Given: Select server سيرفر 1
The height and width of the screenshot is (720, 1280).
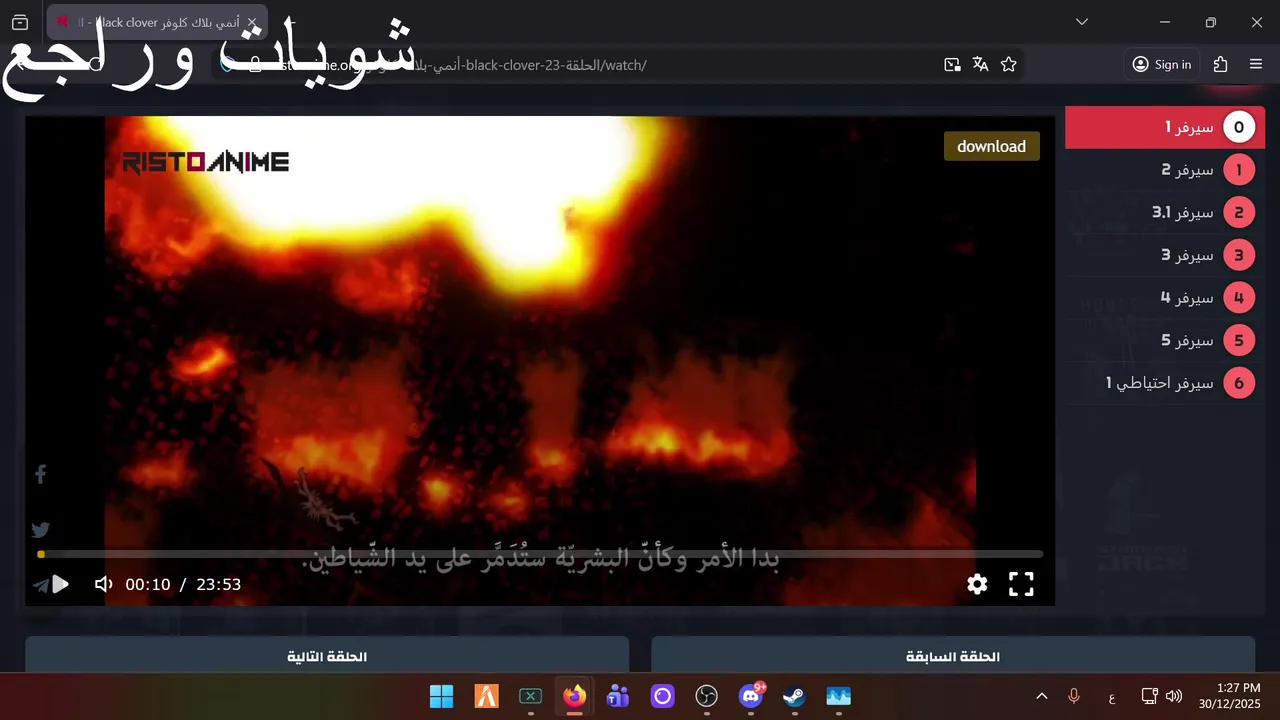Looking at the screenshot, I should [x=1165, y=128].
